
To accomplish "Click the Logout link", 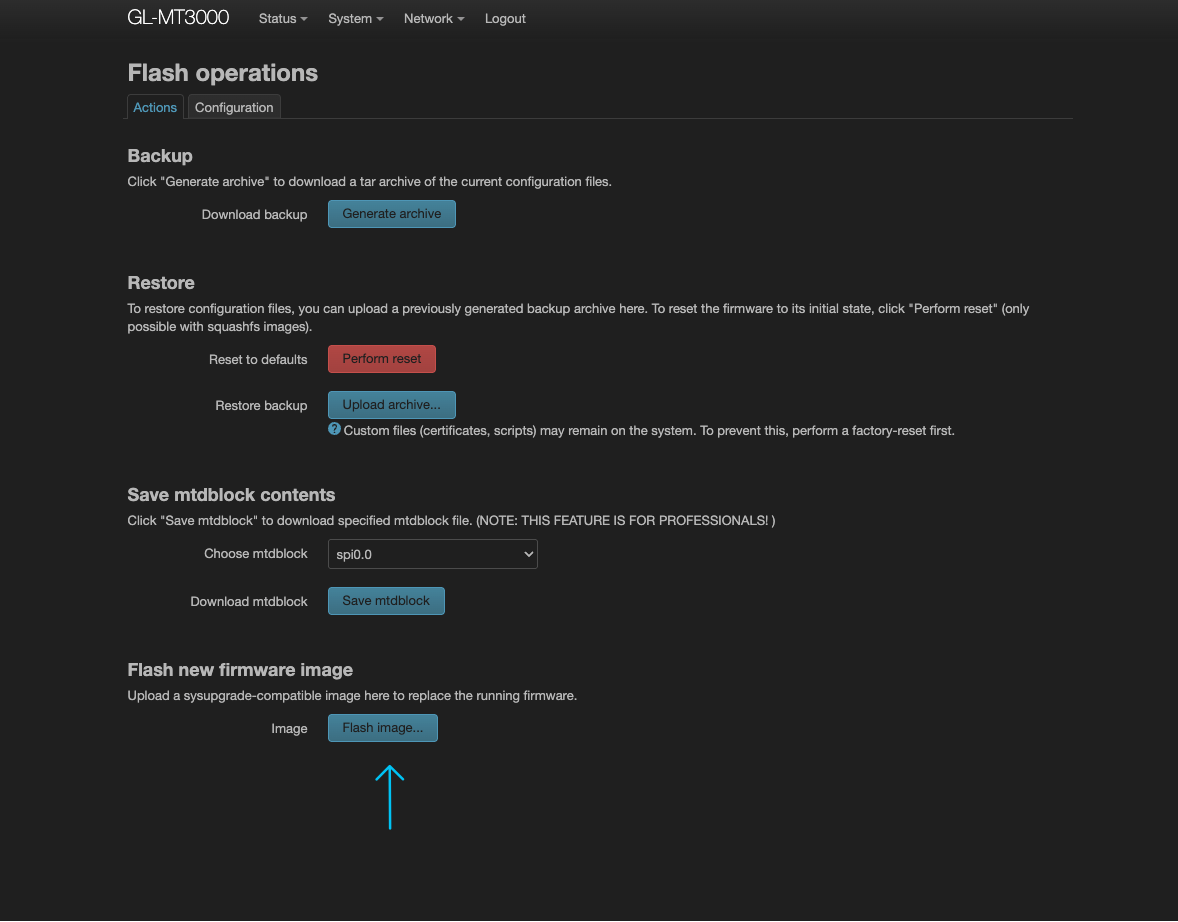I will coord(505,19).
